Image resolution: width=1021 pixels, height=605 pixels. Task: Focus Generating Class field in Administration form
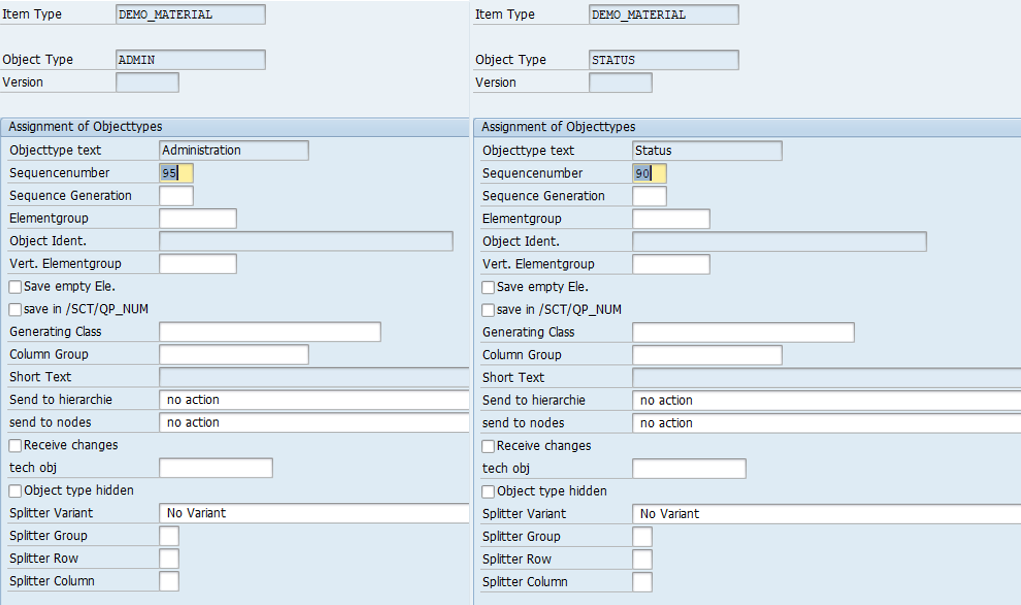tap(269, 332)
